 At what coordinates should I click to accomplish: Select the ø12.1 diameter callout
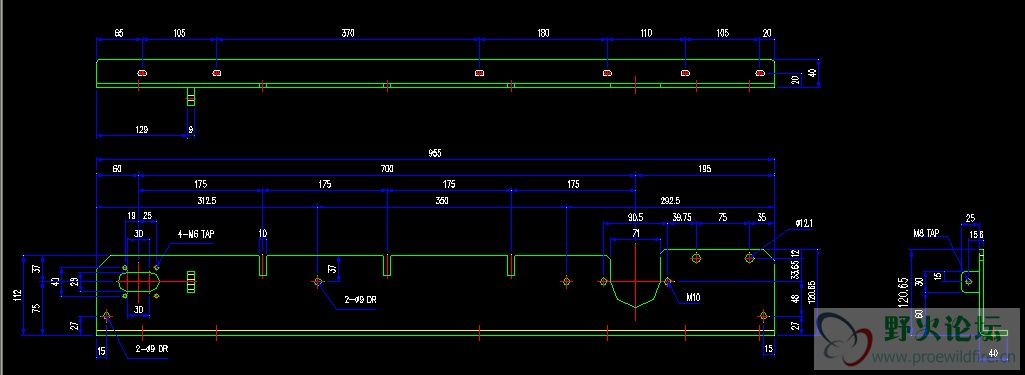(804, 223)
